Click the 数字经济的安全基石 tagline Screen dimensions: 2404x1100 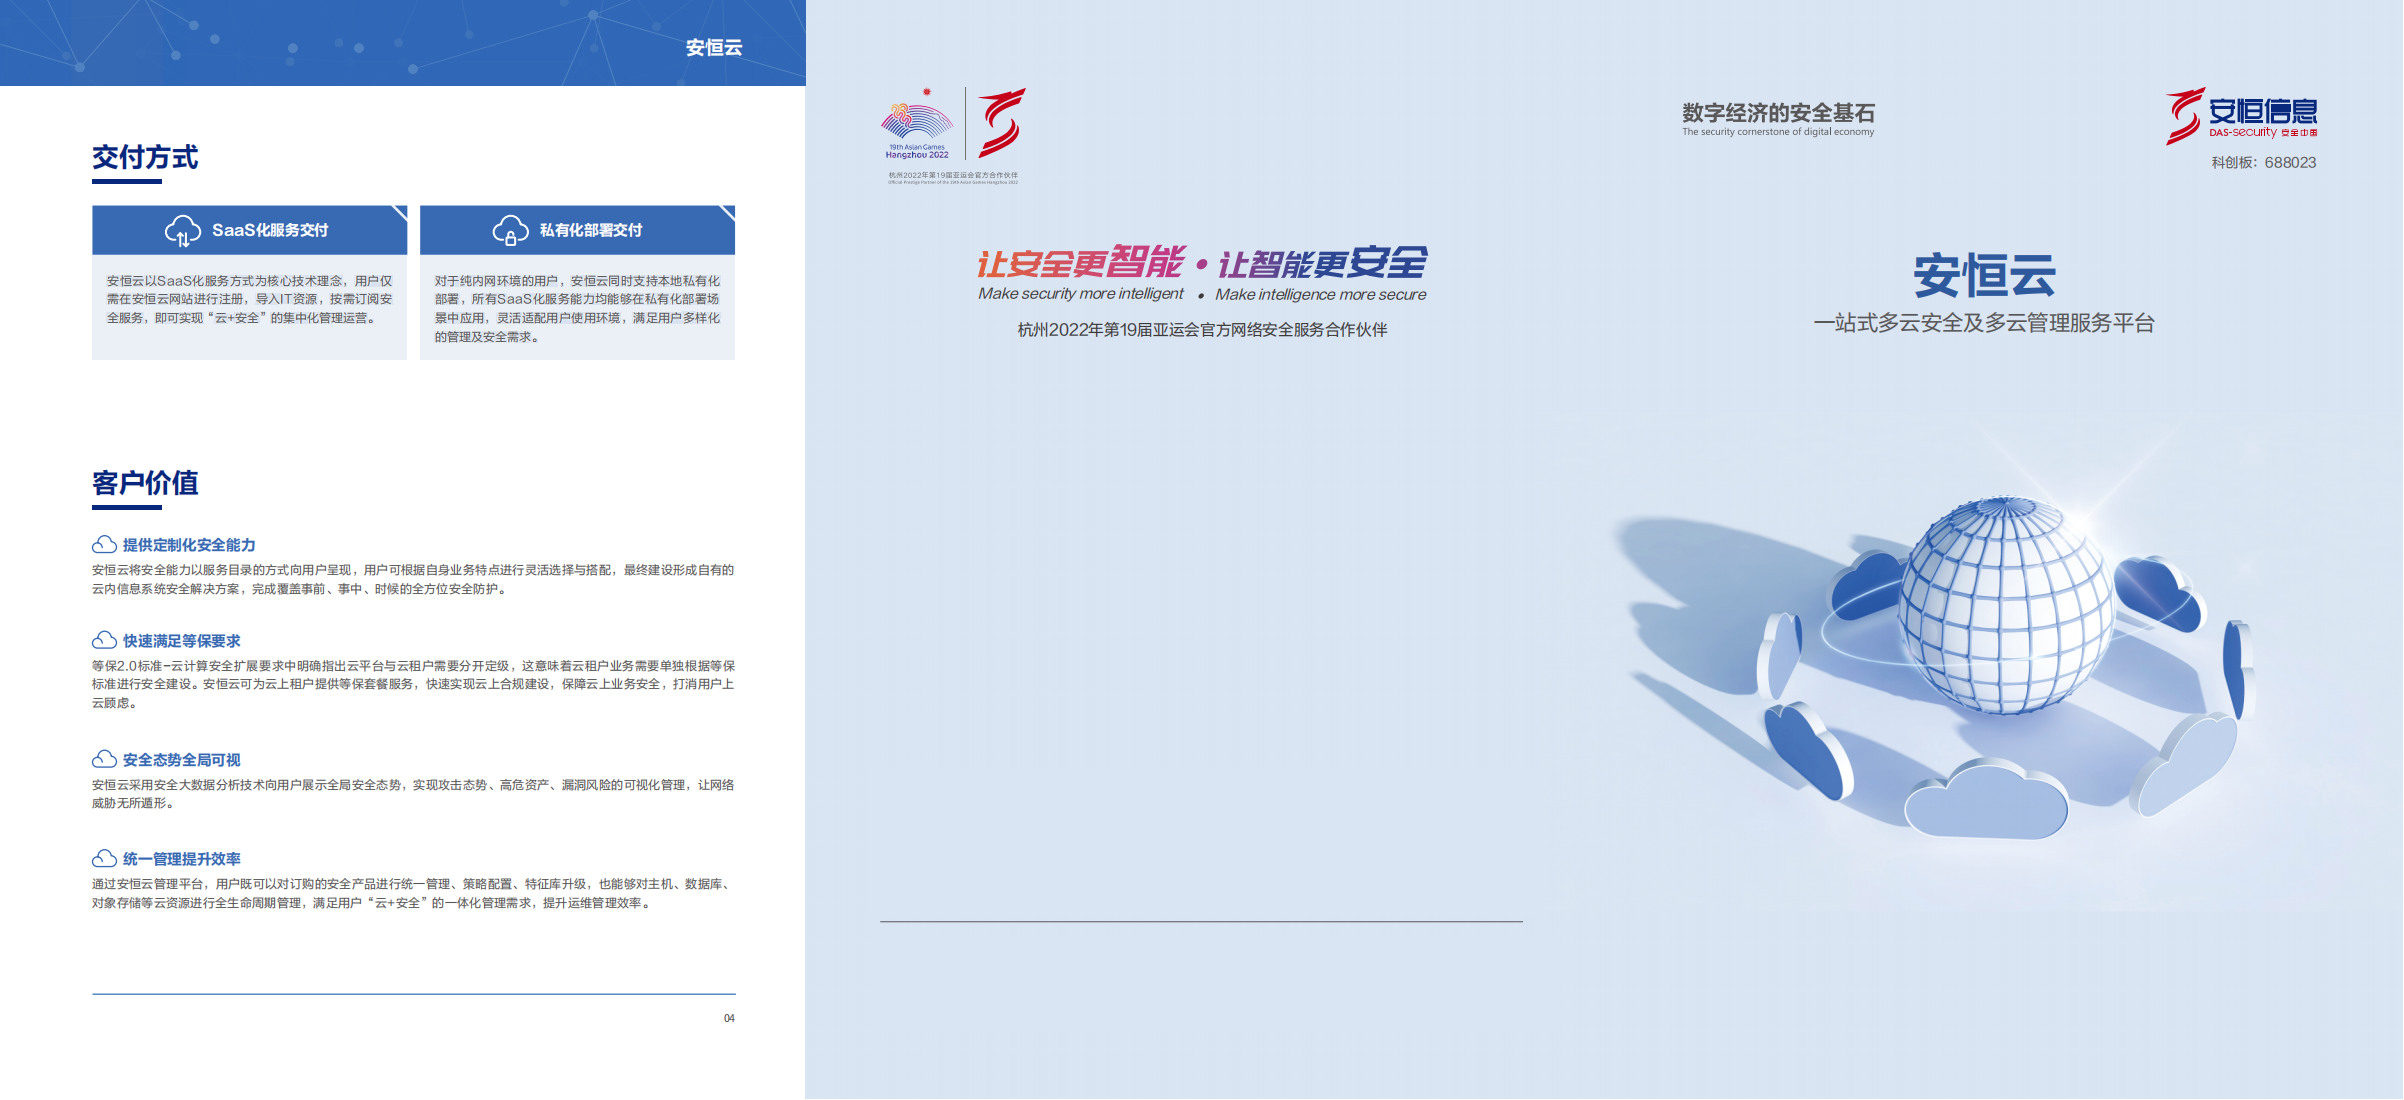[1778, 113]
